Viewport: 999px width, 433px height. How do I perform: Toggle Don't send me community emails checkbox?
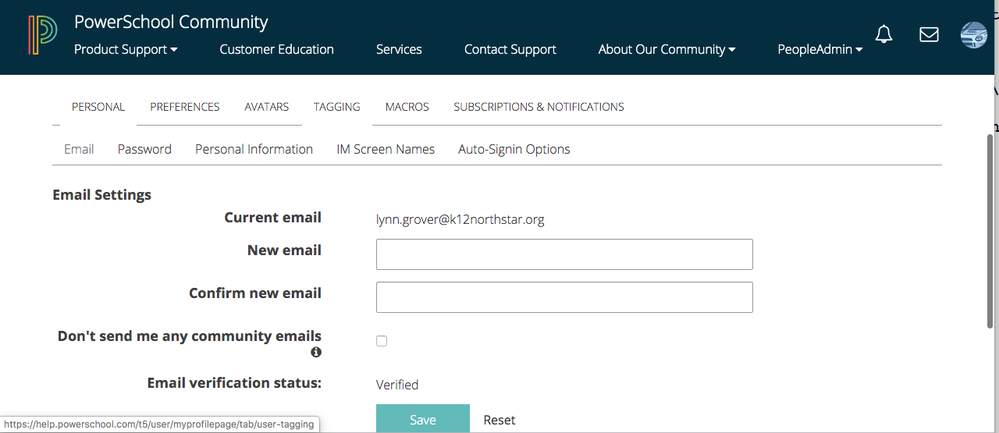(382, 341)
